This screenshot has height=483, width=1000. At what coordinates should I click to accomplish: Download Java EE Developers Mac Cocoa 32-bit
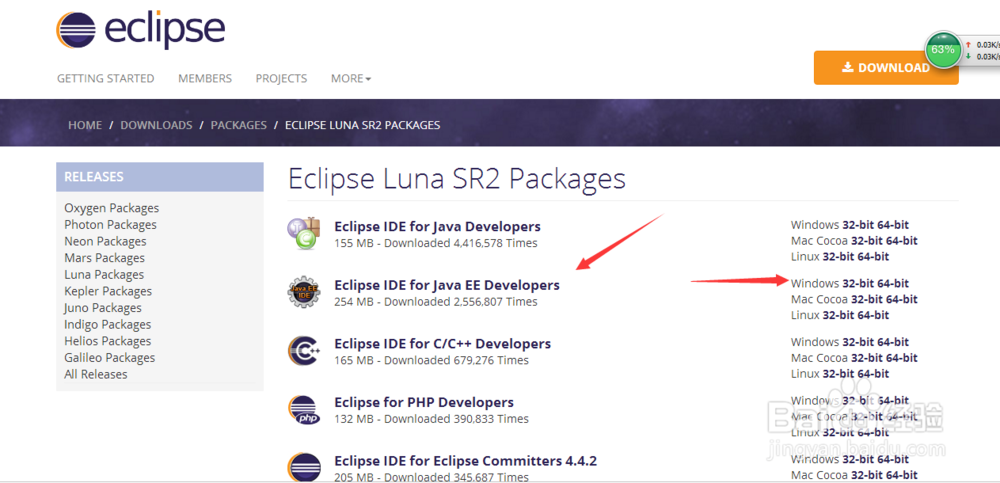tap(866, 299)
